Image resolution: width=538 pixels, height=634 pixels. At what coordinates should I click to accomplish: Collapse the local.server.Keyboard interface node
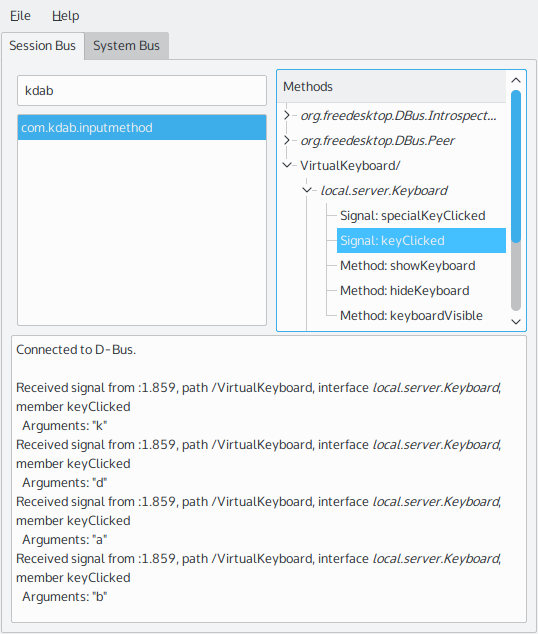coord(307,190)
